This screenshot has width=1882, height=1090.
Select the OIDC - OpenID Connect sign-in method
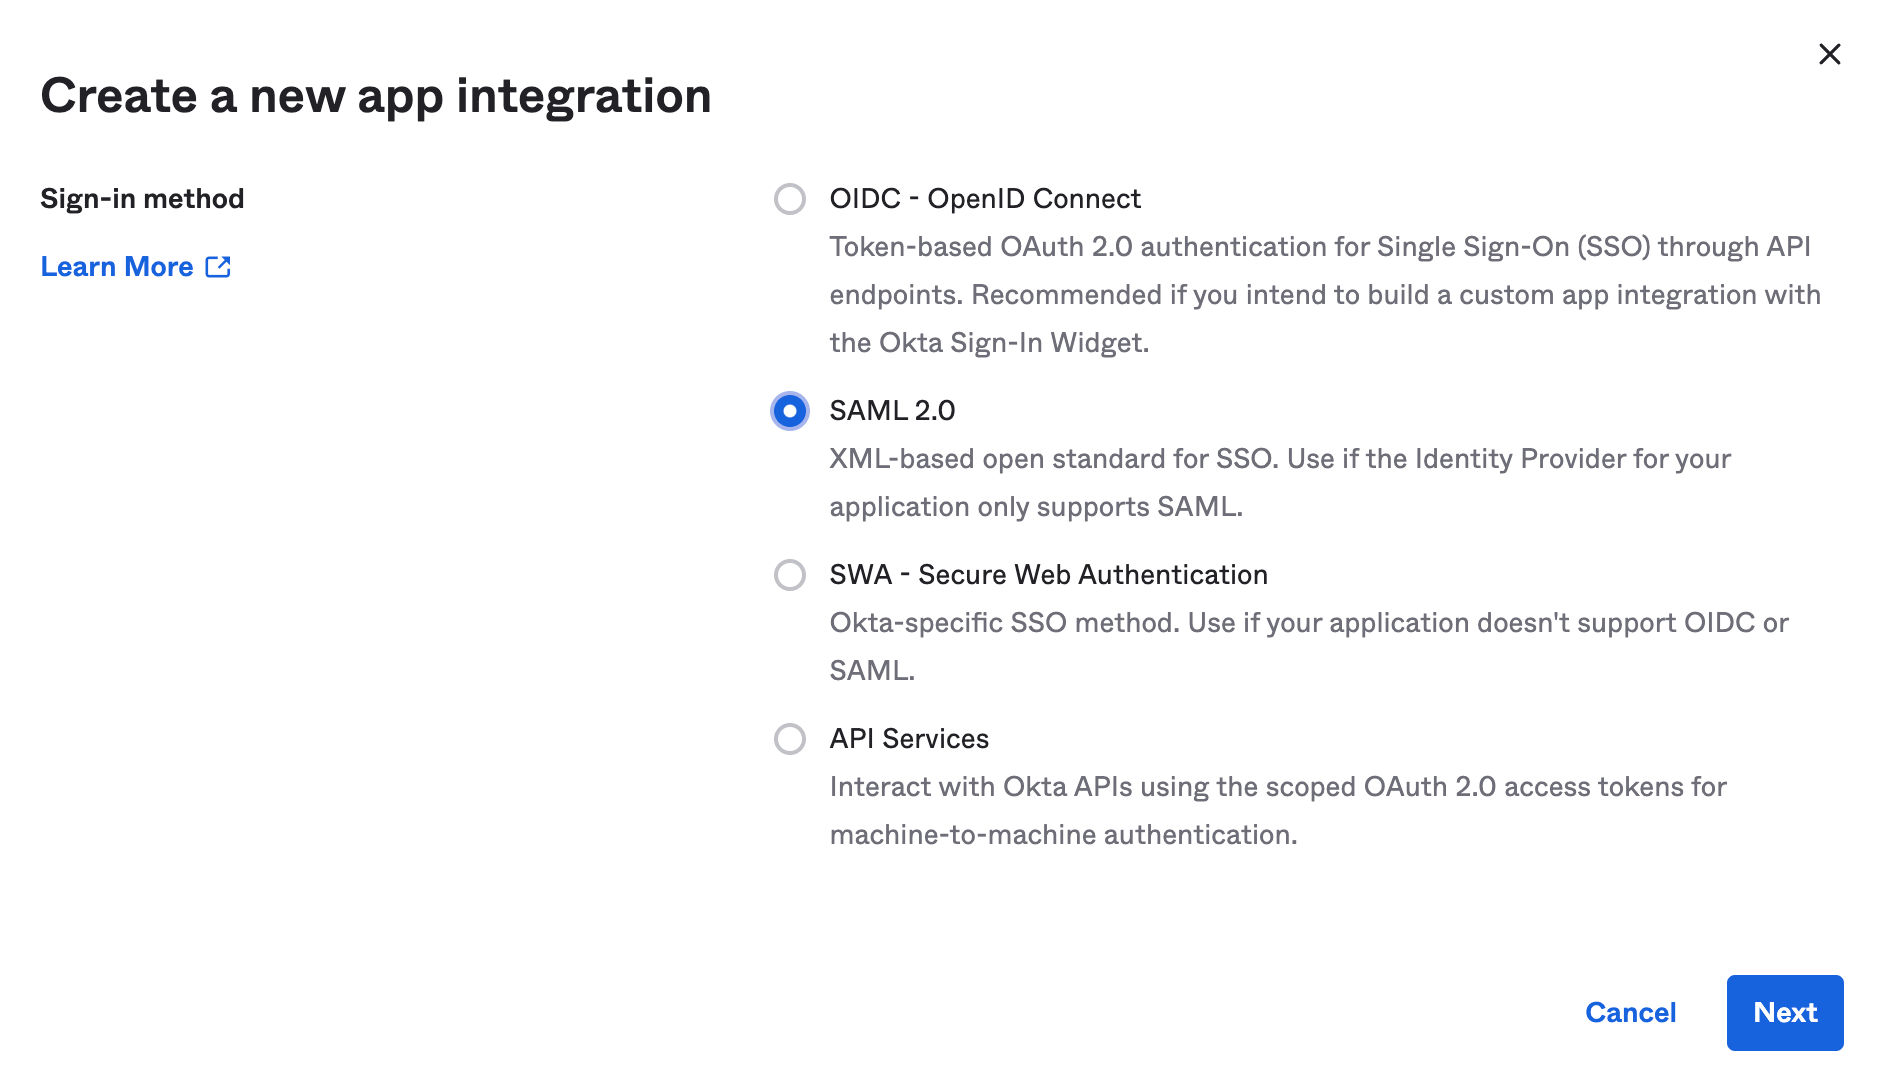click(x=790, y=199)
